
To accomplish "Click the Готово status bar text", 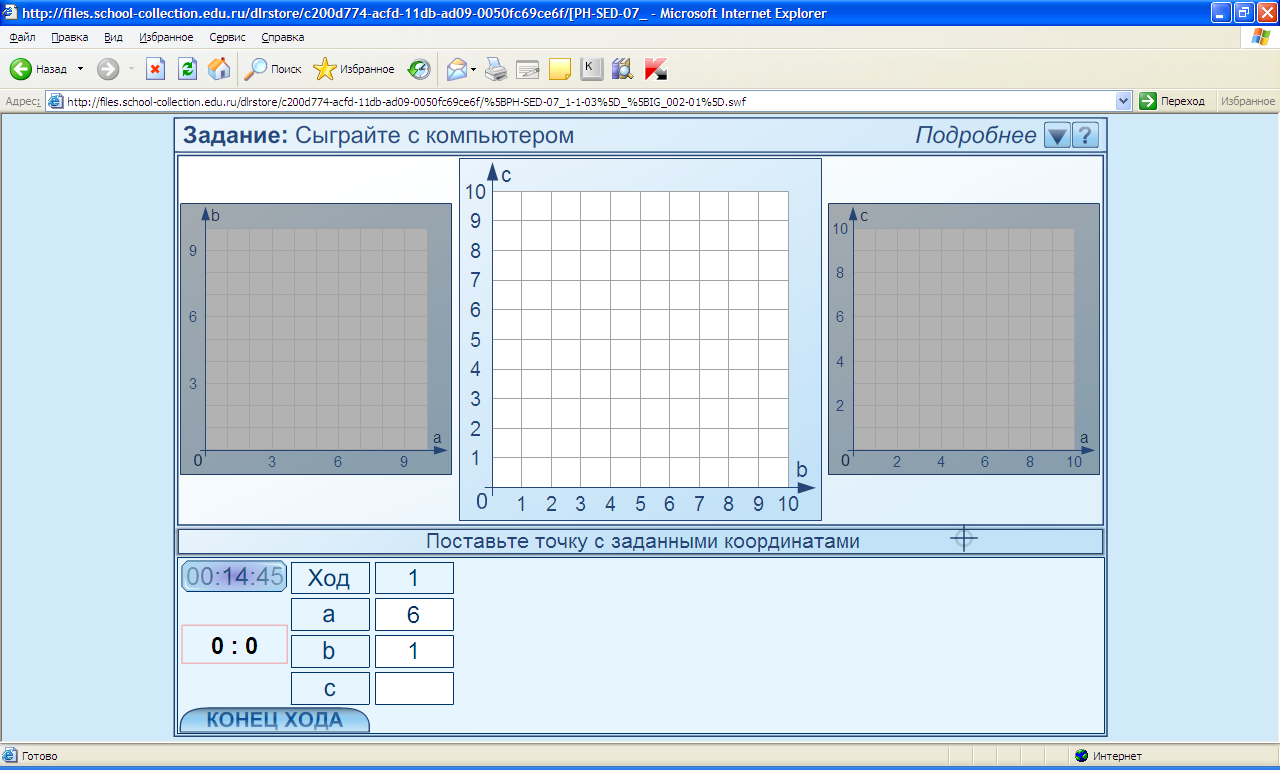I will 40,756.
